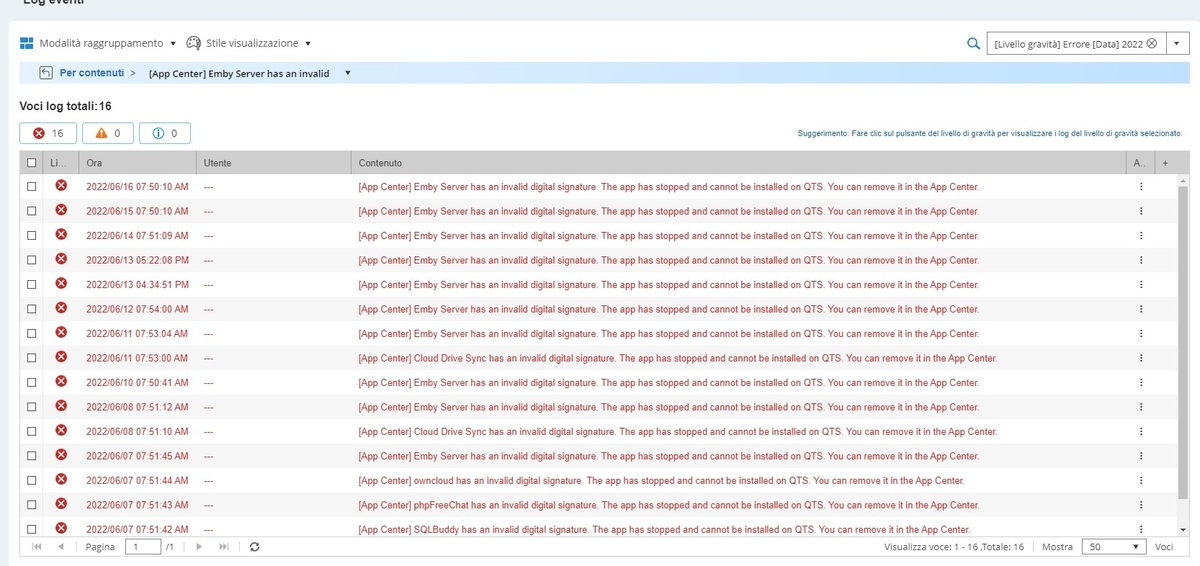This screenshot has width=1200, height=566.
Task: Open actions menu for 2022/06/08 07:51:12 AM entry
Action: [x=1140, y=407]
